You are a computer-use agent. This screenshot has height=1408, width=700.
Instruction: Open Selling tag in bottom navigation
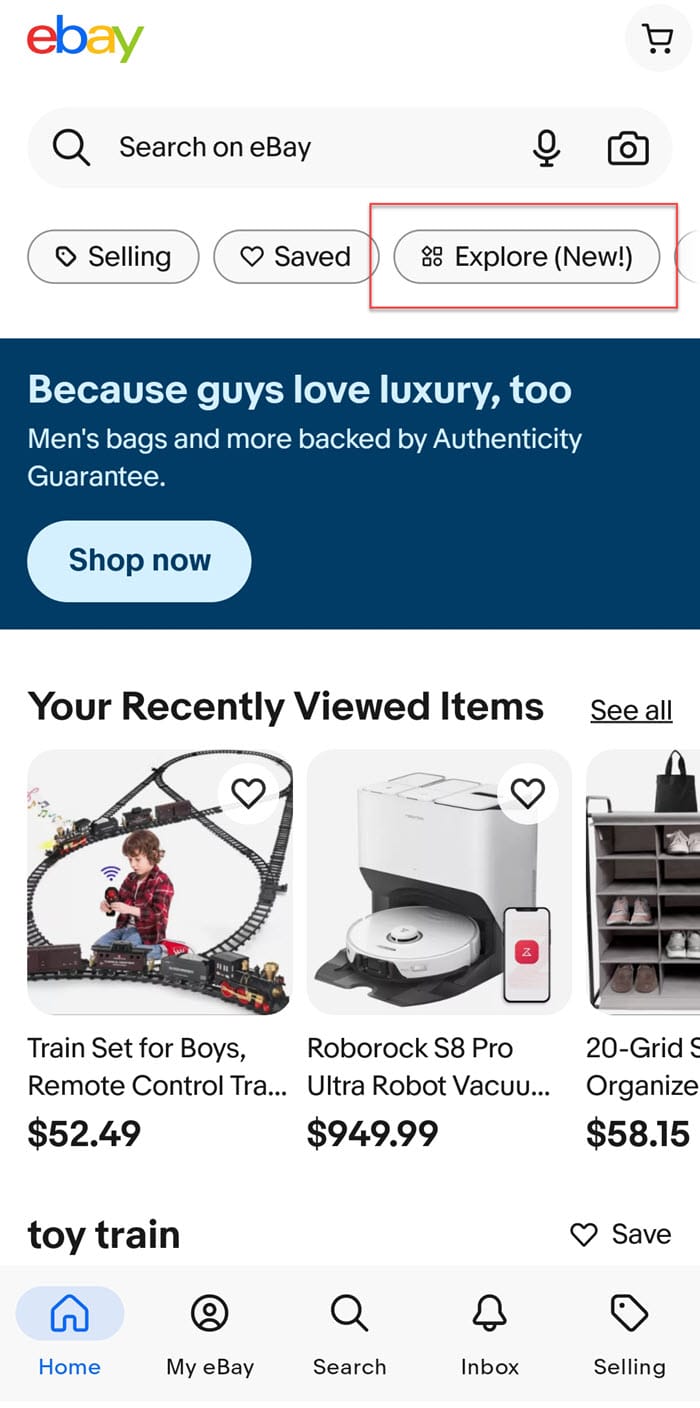[x=629, y=1335]
